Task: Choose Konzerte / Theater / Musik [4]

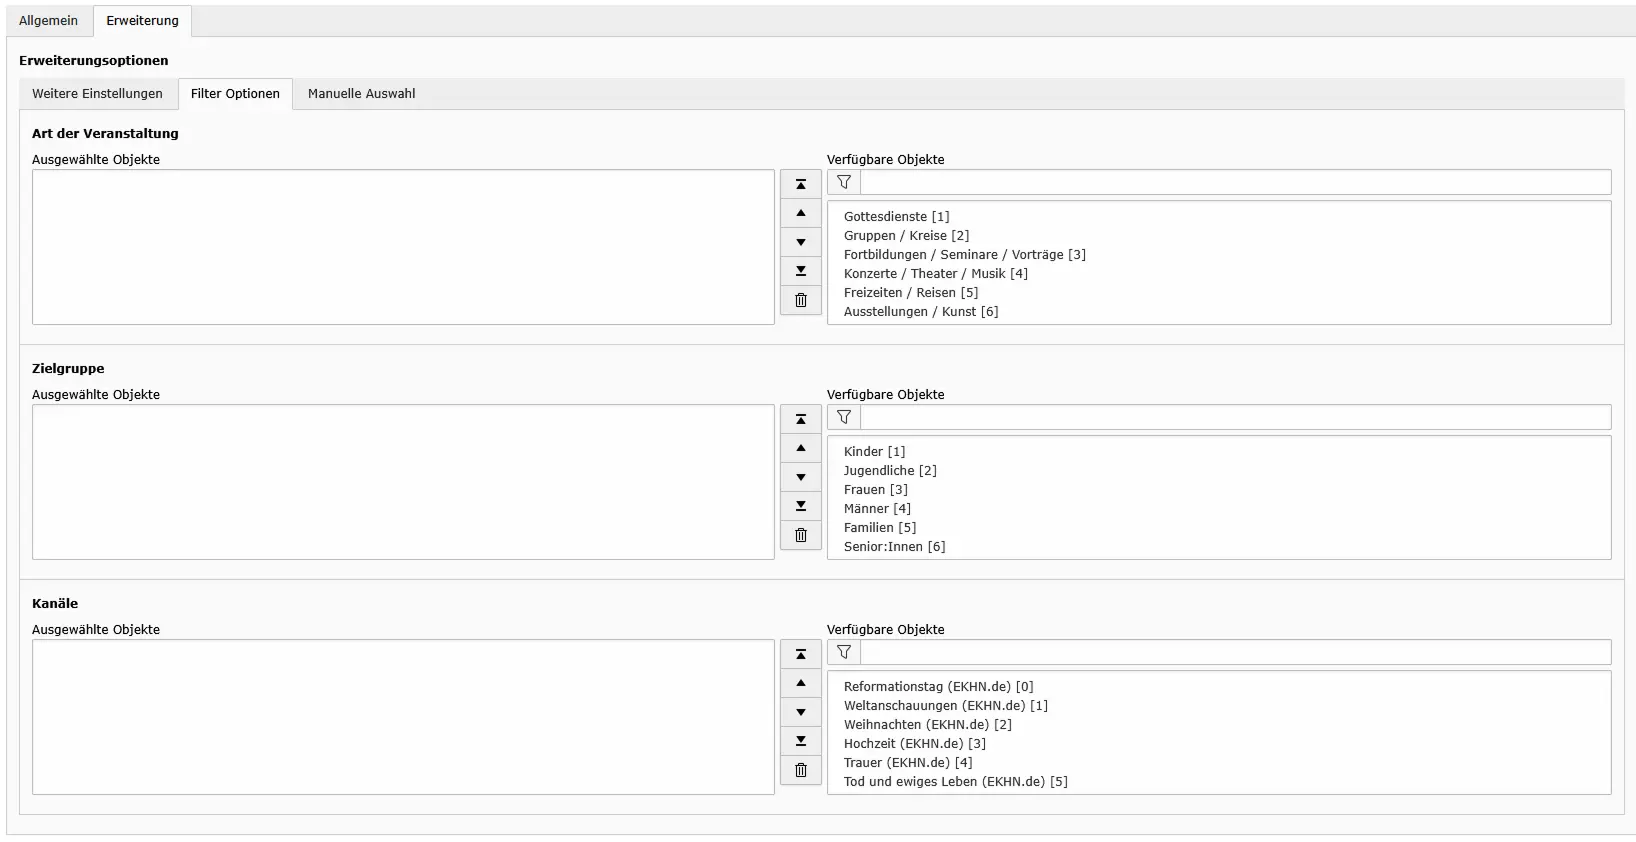Action: (x=935, y=274)
